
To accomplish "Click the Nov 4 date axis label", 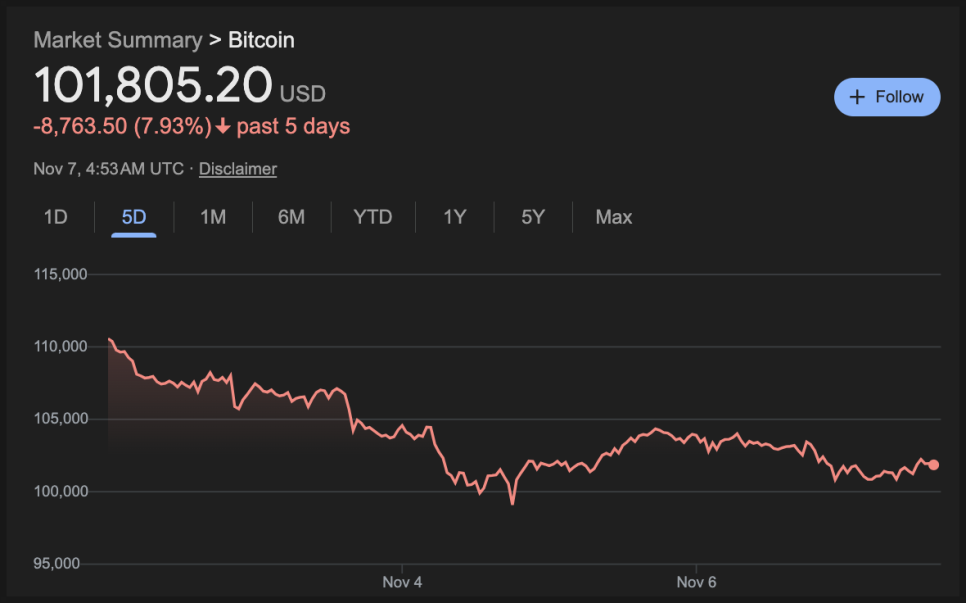I will click(402, 582).
